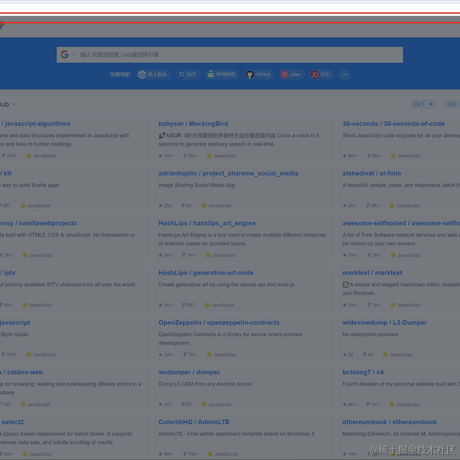Open the 哔哩哔哩 quick navigation shortcut

coord(222,74)
